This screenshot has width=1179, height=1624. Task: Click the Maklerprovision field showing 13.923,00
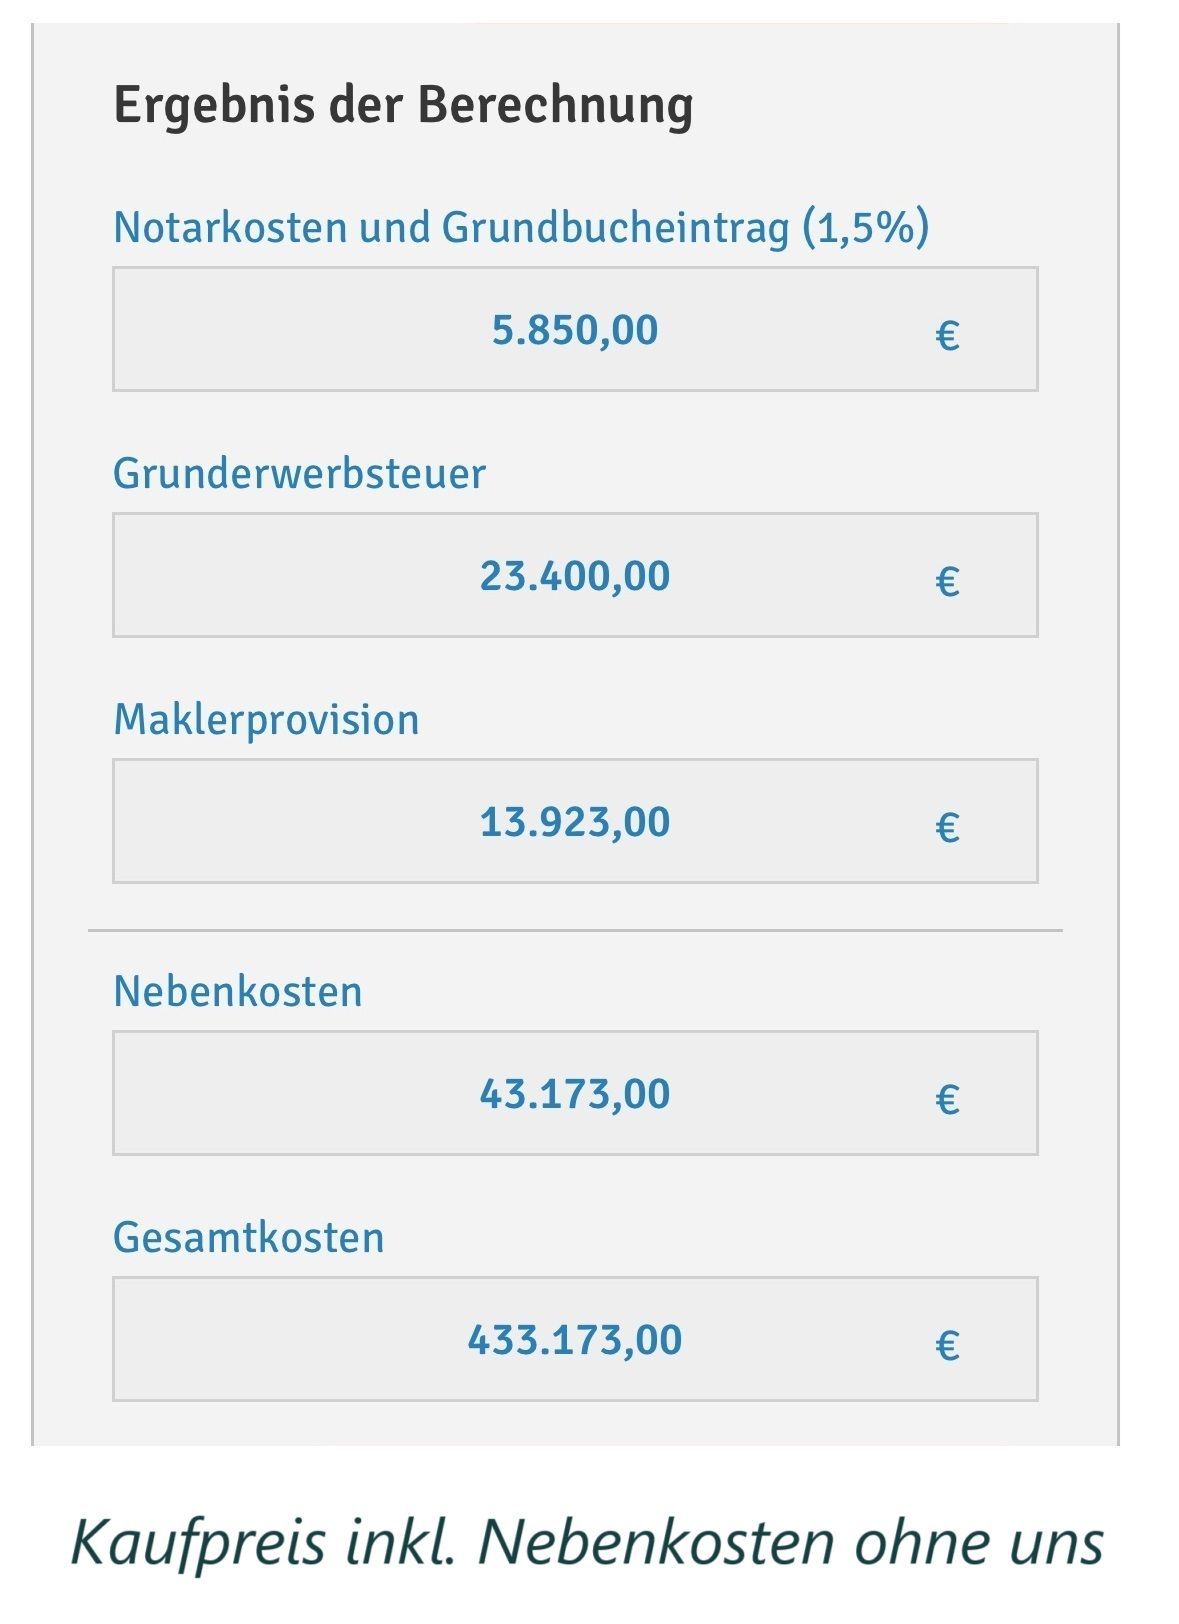pyautogui.click(x=575, y=821)
